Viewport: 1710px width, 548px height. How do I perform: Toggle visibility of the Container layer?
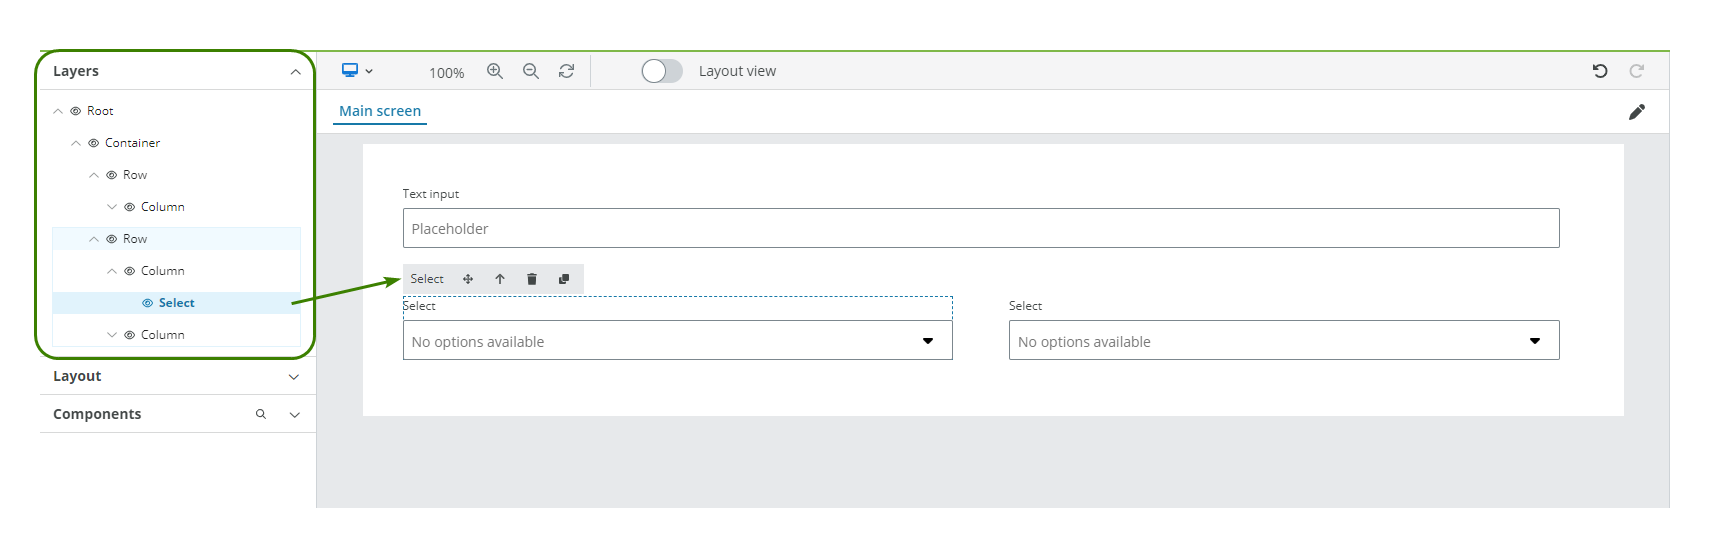coord(93,143)
